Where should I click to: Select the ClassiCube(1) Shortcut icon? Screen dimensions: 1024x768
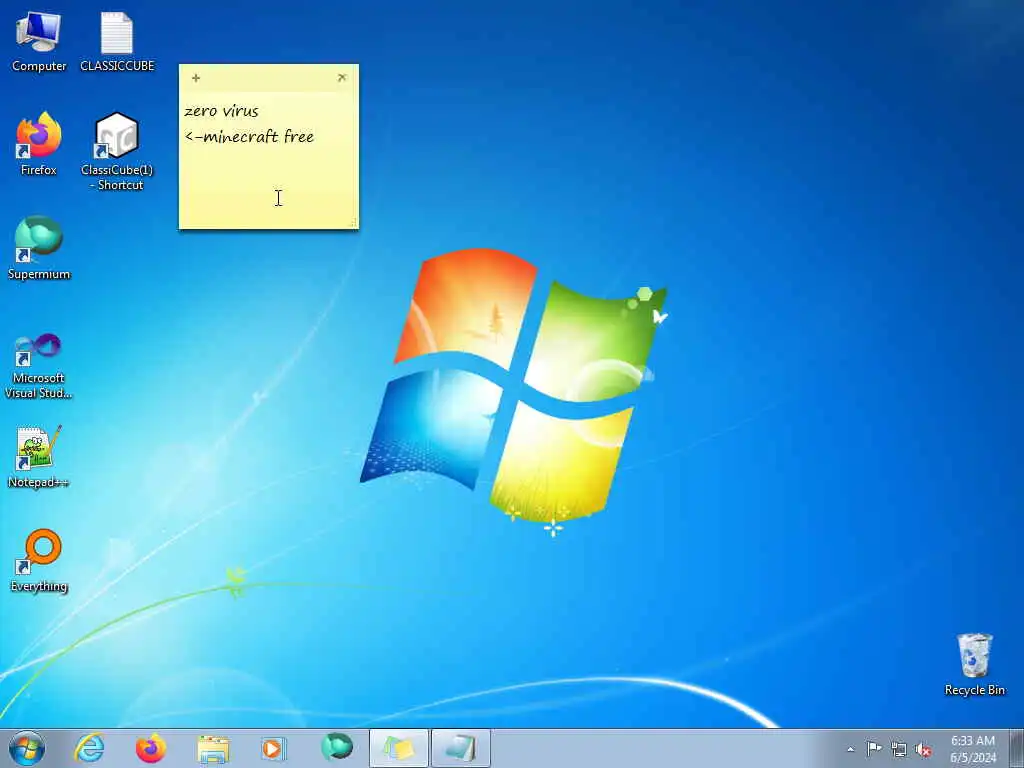click(x=117, y=152)
